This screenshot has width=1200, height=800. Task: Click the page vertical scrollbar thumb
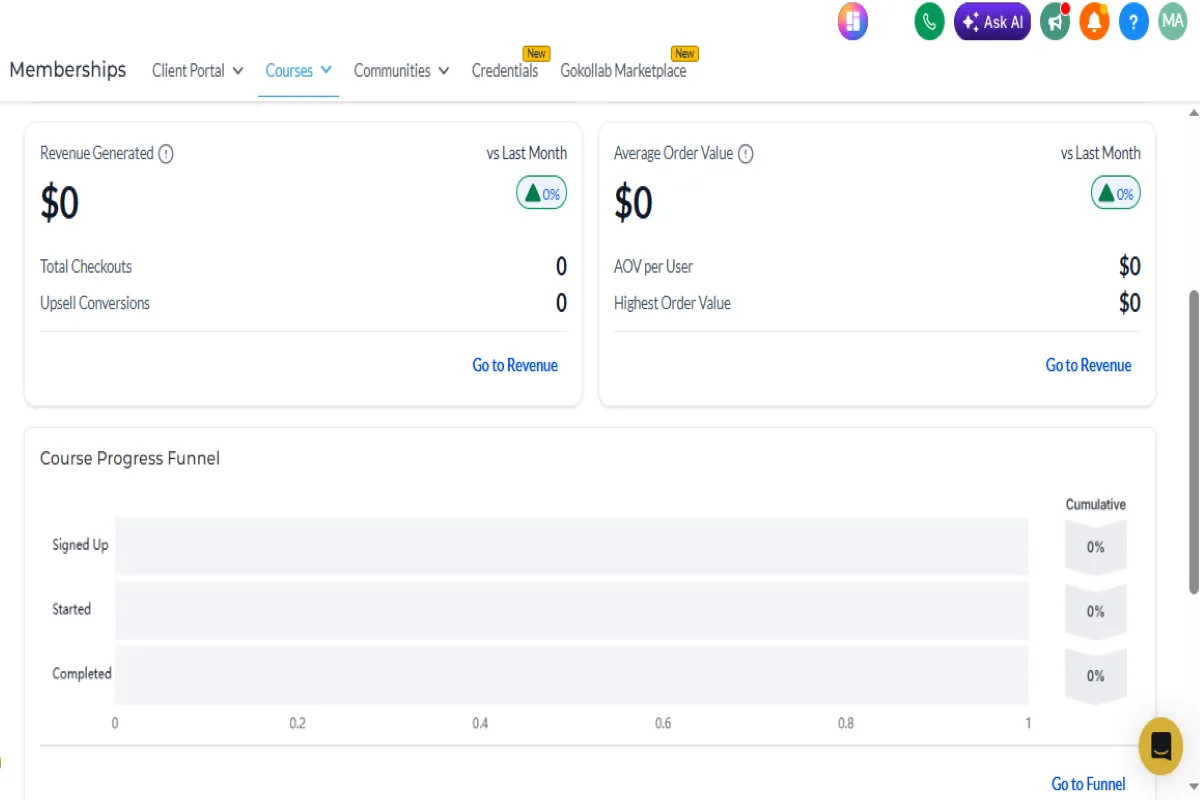[x=1192, y=440]
